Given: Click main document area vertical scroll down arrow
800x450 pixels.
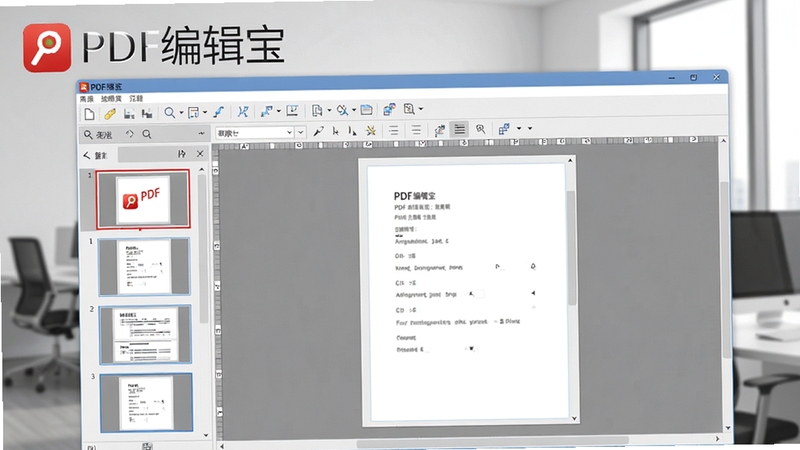Looking at the screenshot, I should point(728,428).
